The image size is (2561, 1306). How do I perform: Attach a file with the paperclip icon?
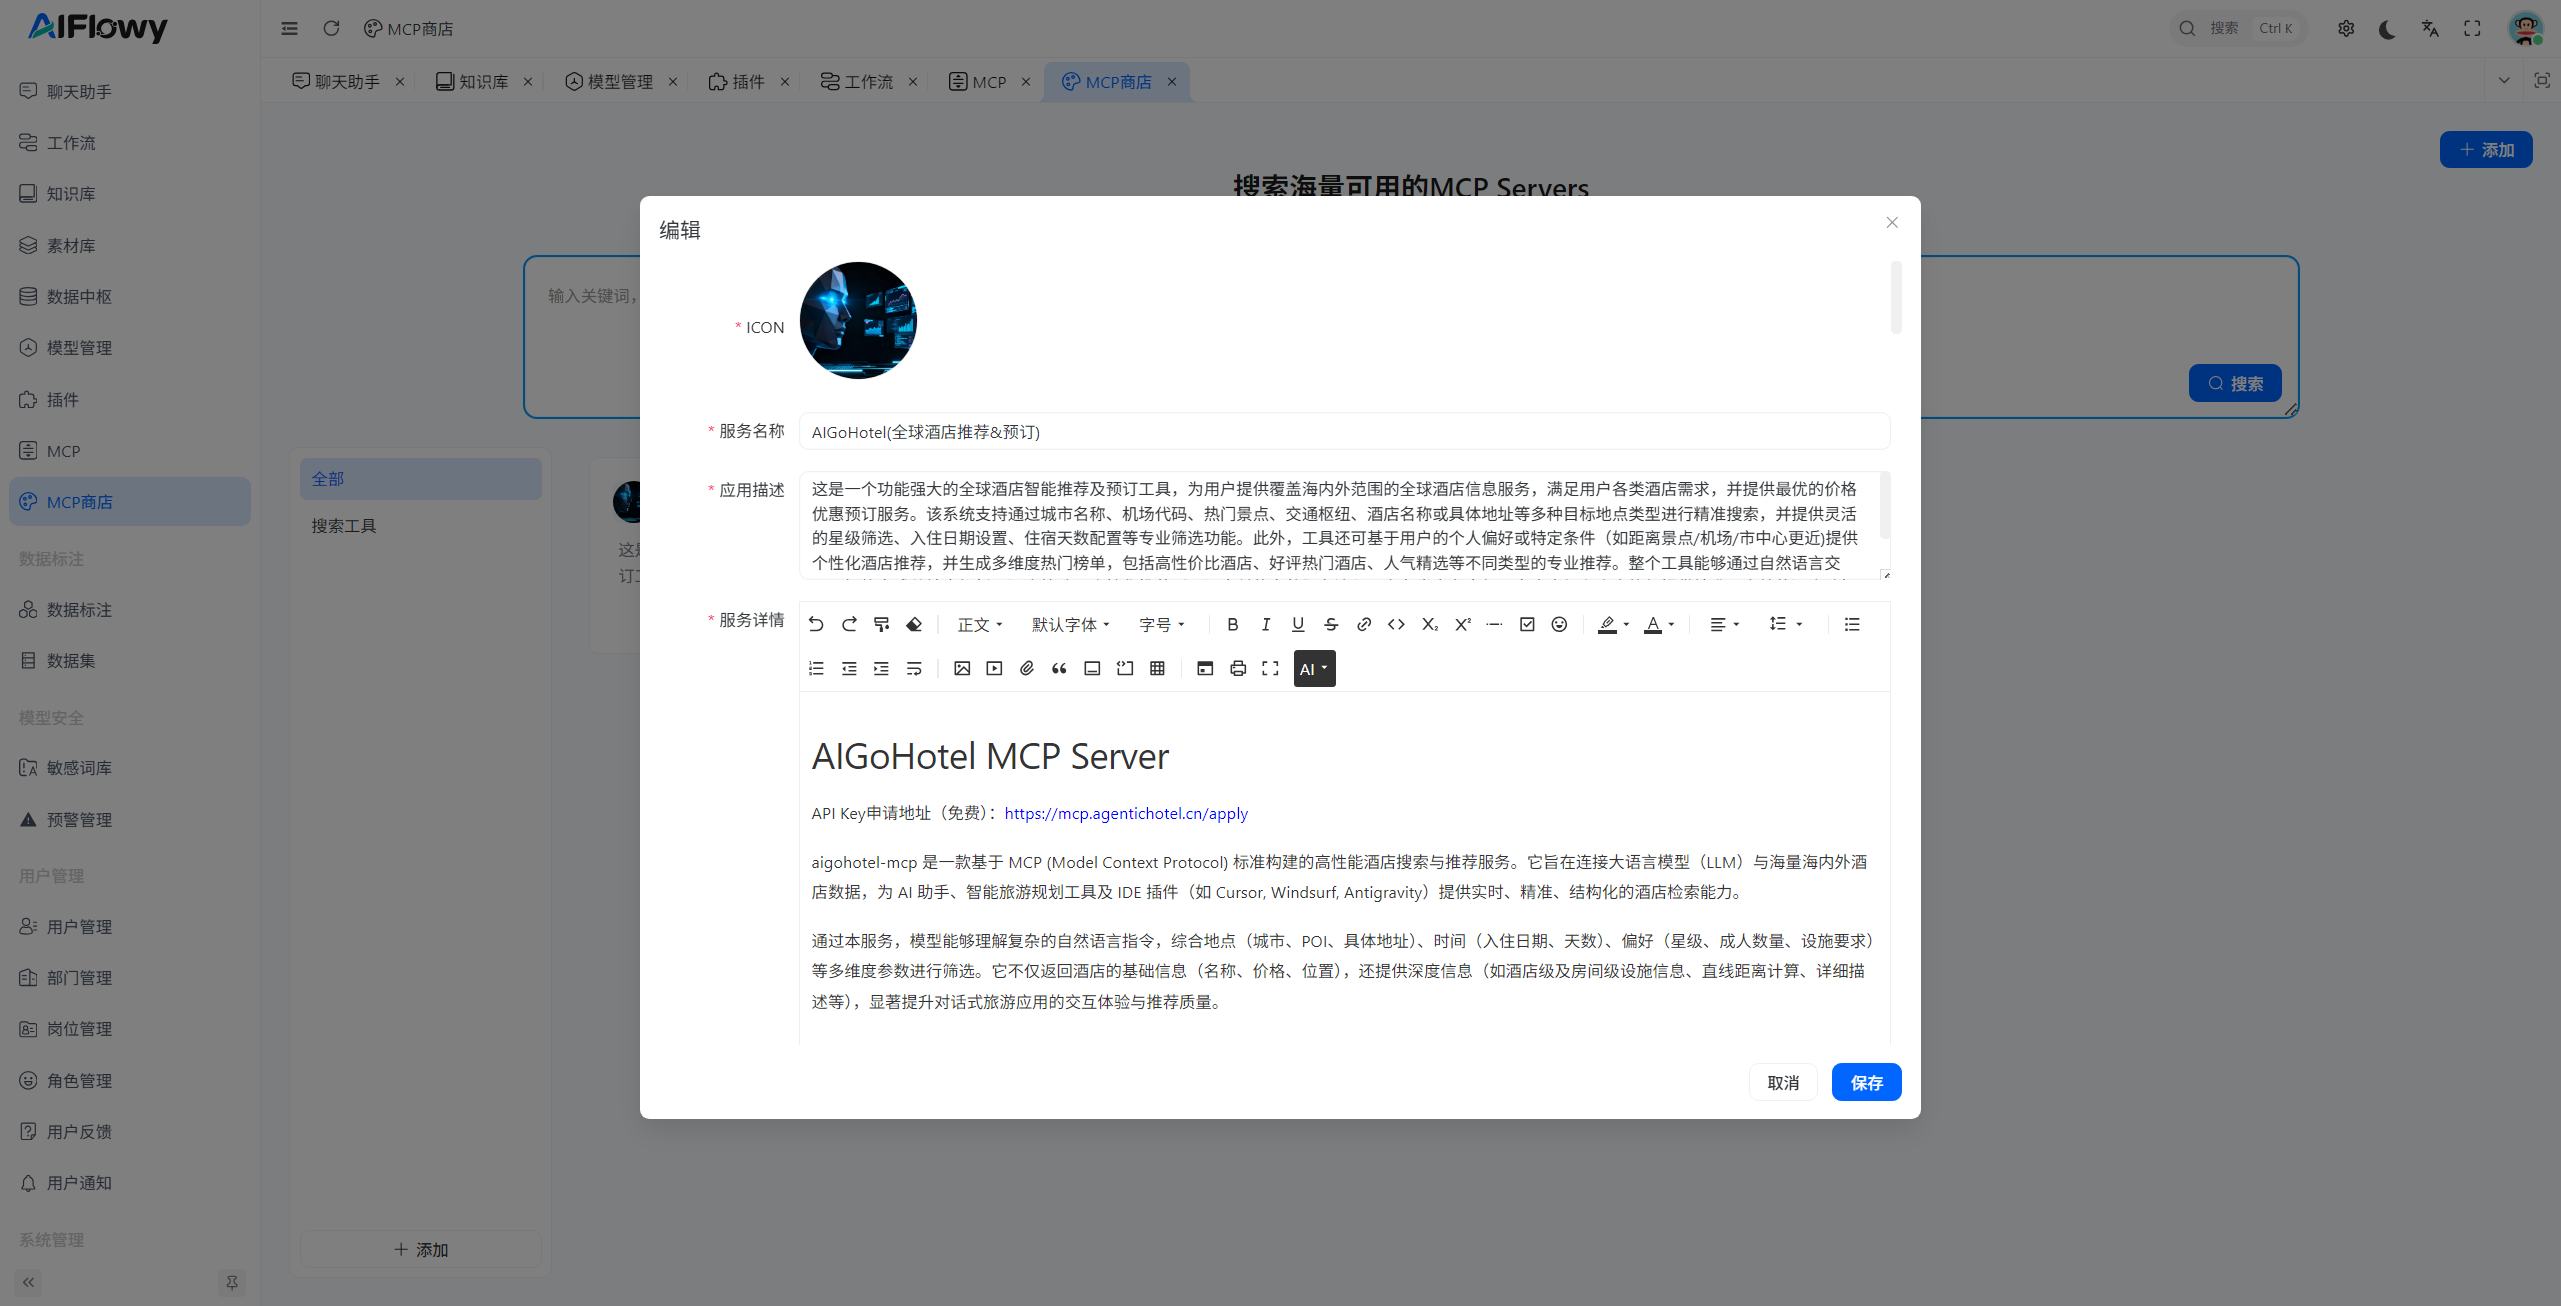pos(1026,668)
